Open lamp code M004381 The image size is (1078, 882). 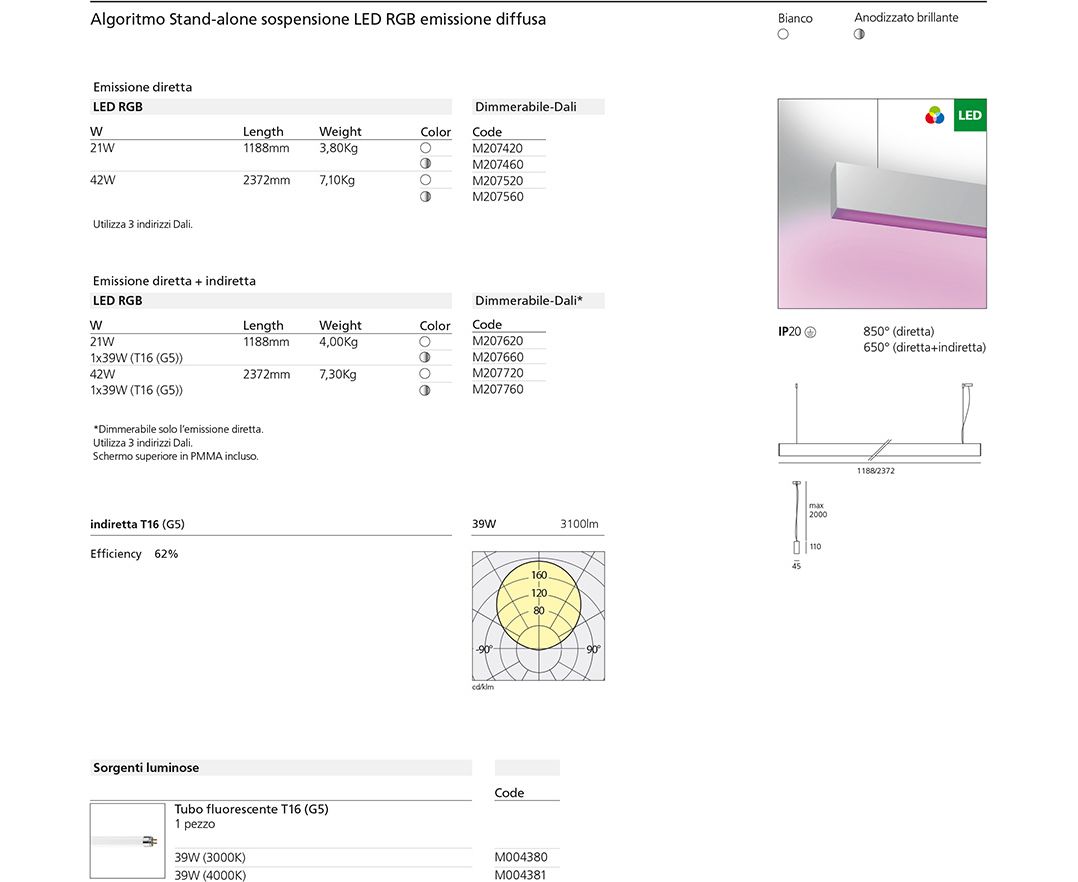pos(521,875)
